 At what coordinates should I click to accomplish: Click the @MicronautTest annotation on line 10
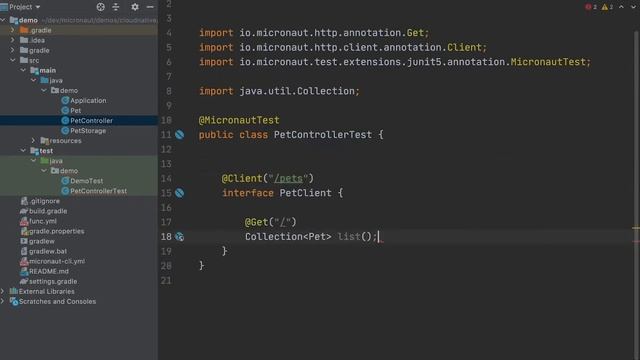click(x=239, y=120)
